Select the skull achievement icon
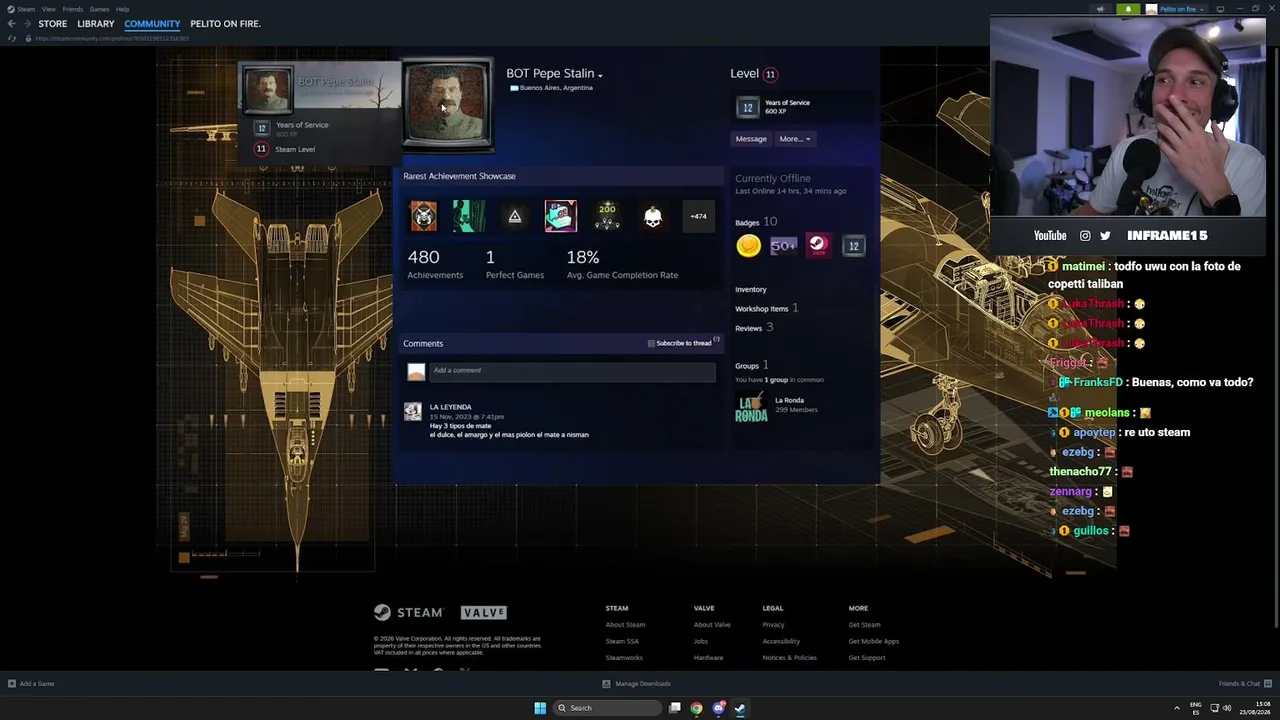 tap(653, 216)
